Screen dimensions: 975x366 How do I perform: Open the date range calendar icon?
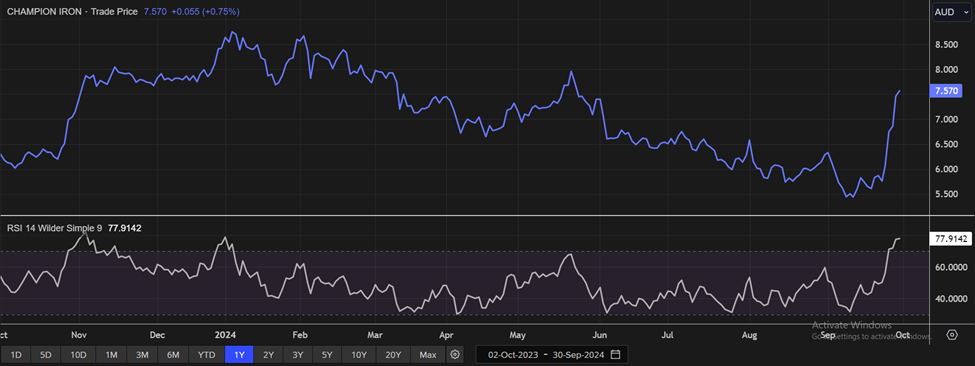[616, 354]
